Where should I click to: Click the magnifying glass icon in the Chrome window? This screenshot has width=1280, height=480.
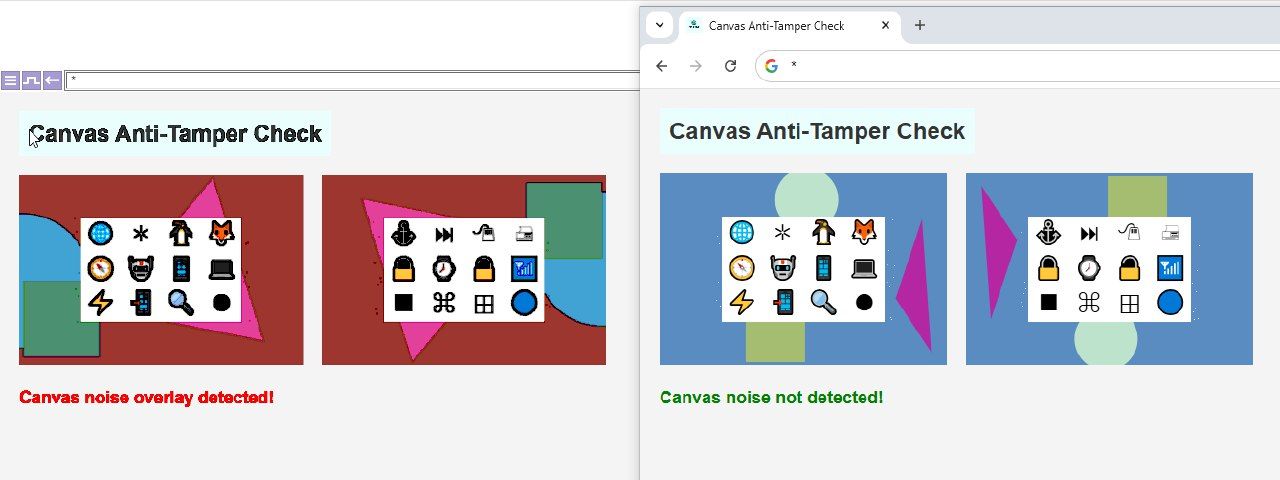823,302
